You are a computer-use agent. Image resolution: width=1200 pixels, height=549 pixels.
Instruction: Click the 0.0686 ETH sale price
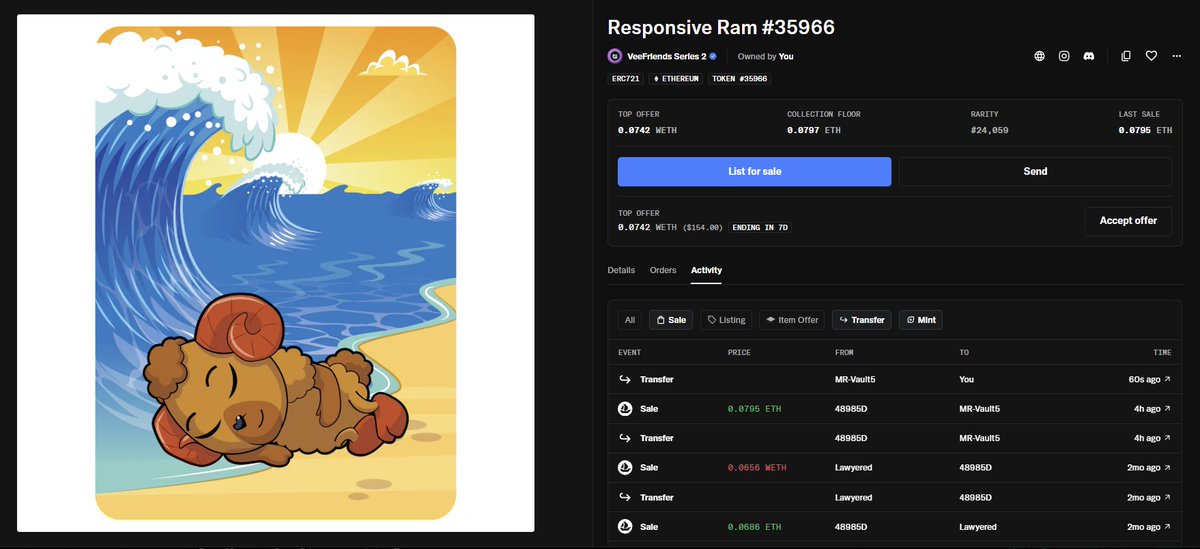click(757, 527)
